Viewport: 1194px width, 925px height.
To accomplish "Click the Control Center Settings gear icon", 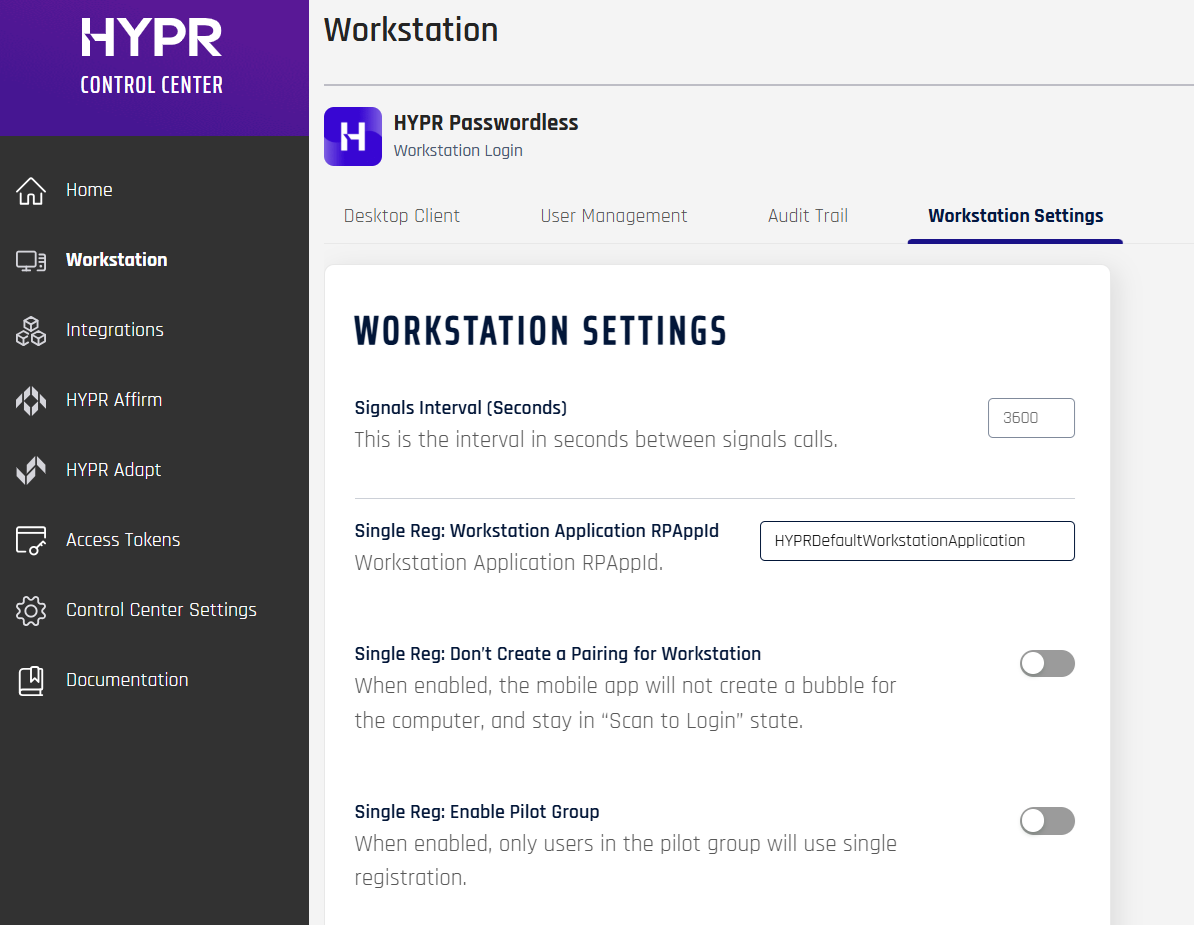I will click(x=31, y=610).
